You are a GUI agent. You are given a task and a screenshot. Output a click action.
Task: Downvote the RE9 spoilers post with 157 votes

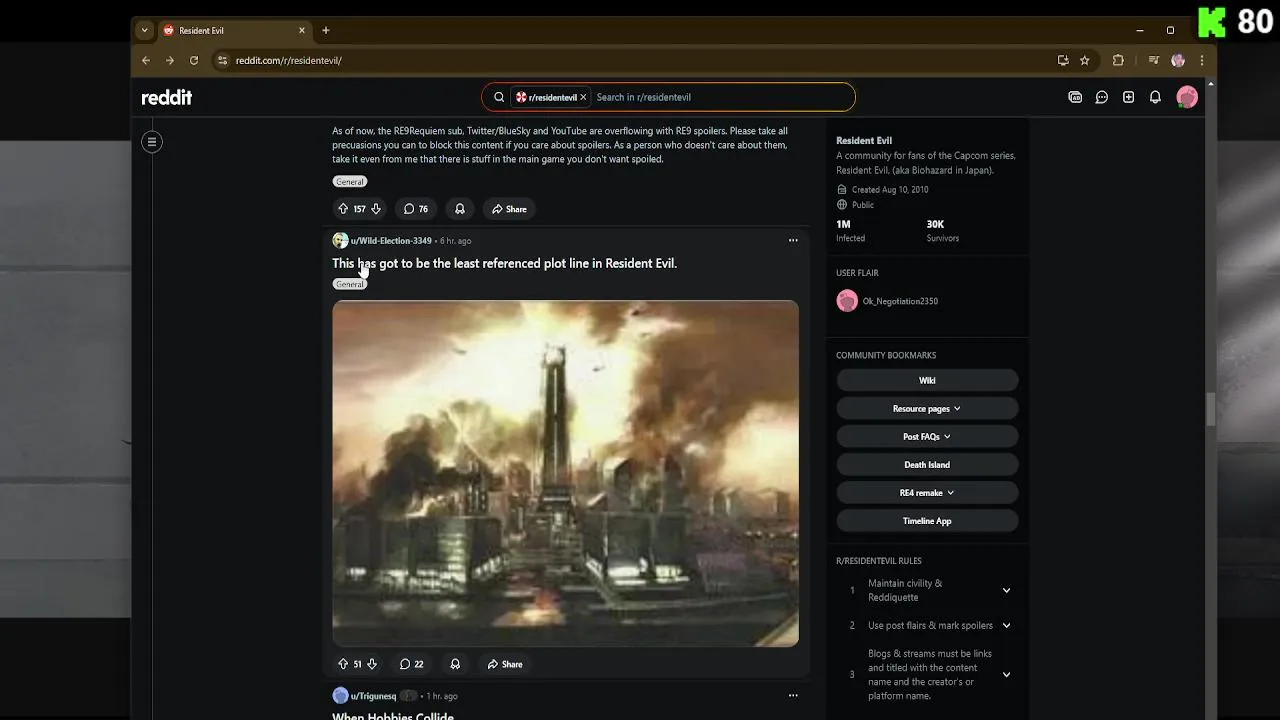click(376, 209)
